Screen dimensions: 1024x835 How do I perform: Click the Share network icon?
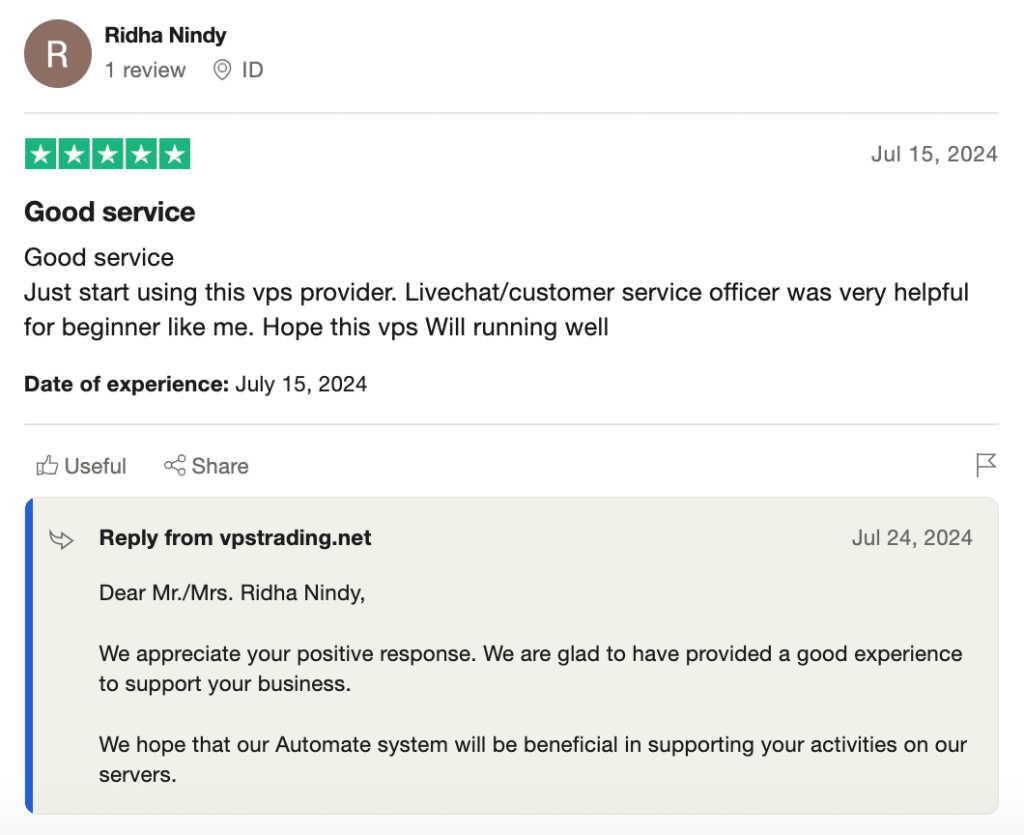pyautogui.click(x=174, y=465)
